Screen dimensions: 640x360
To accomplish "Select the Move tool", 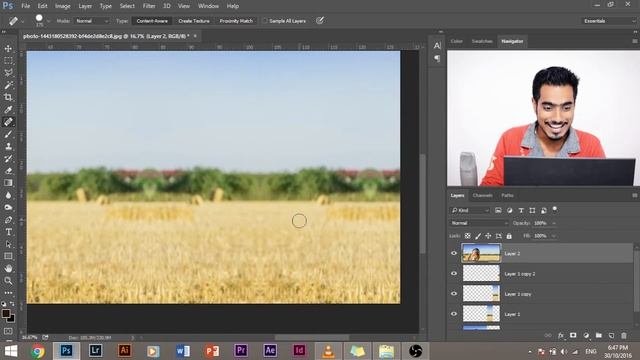I will [x=8, y=49].
